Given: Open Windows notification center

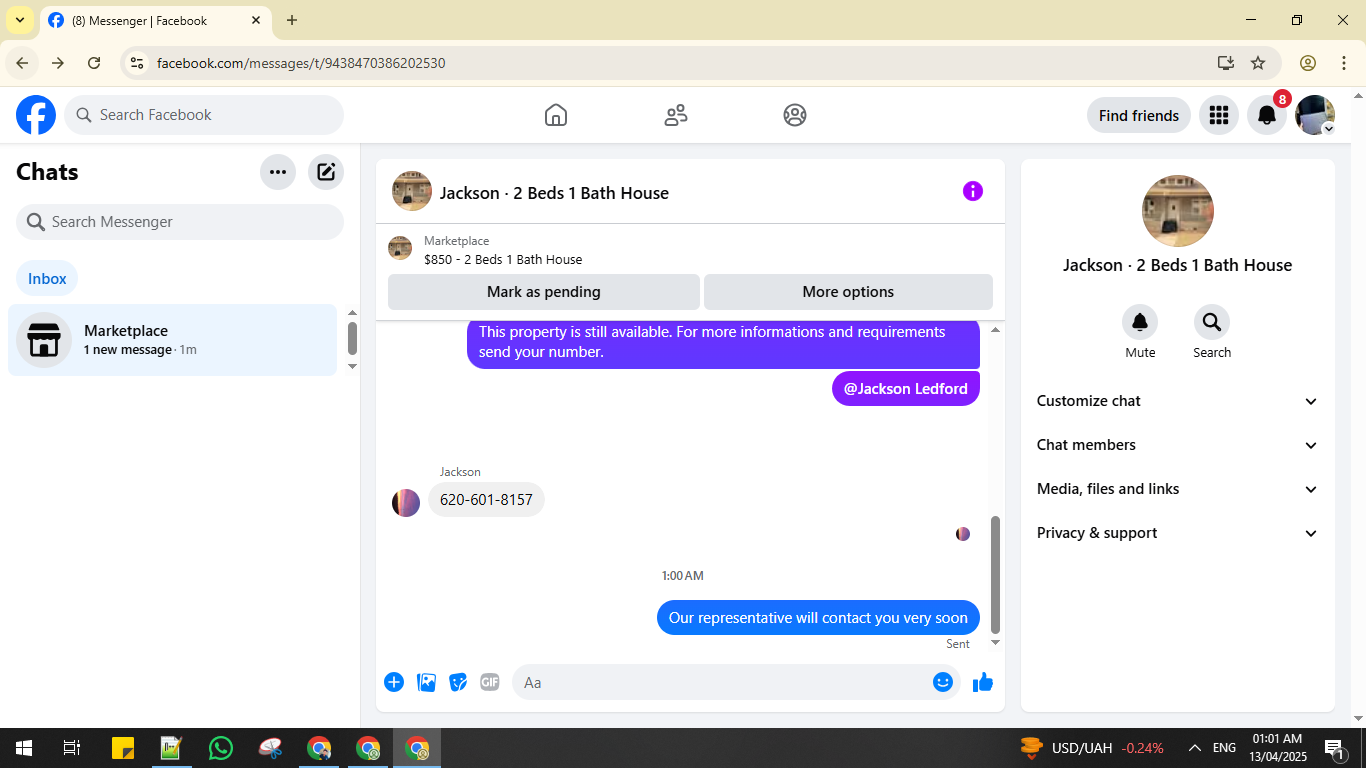Looking at the screenshot, I should pyautogui.click(x=1335, y=748).
